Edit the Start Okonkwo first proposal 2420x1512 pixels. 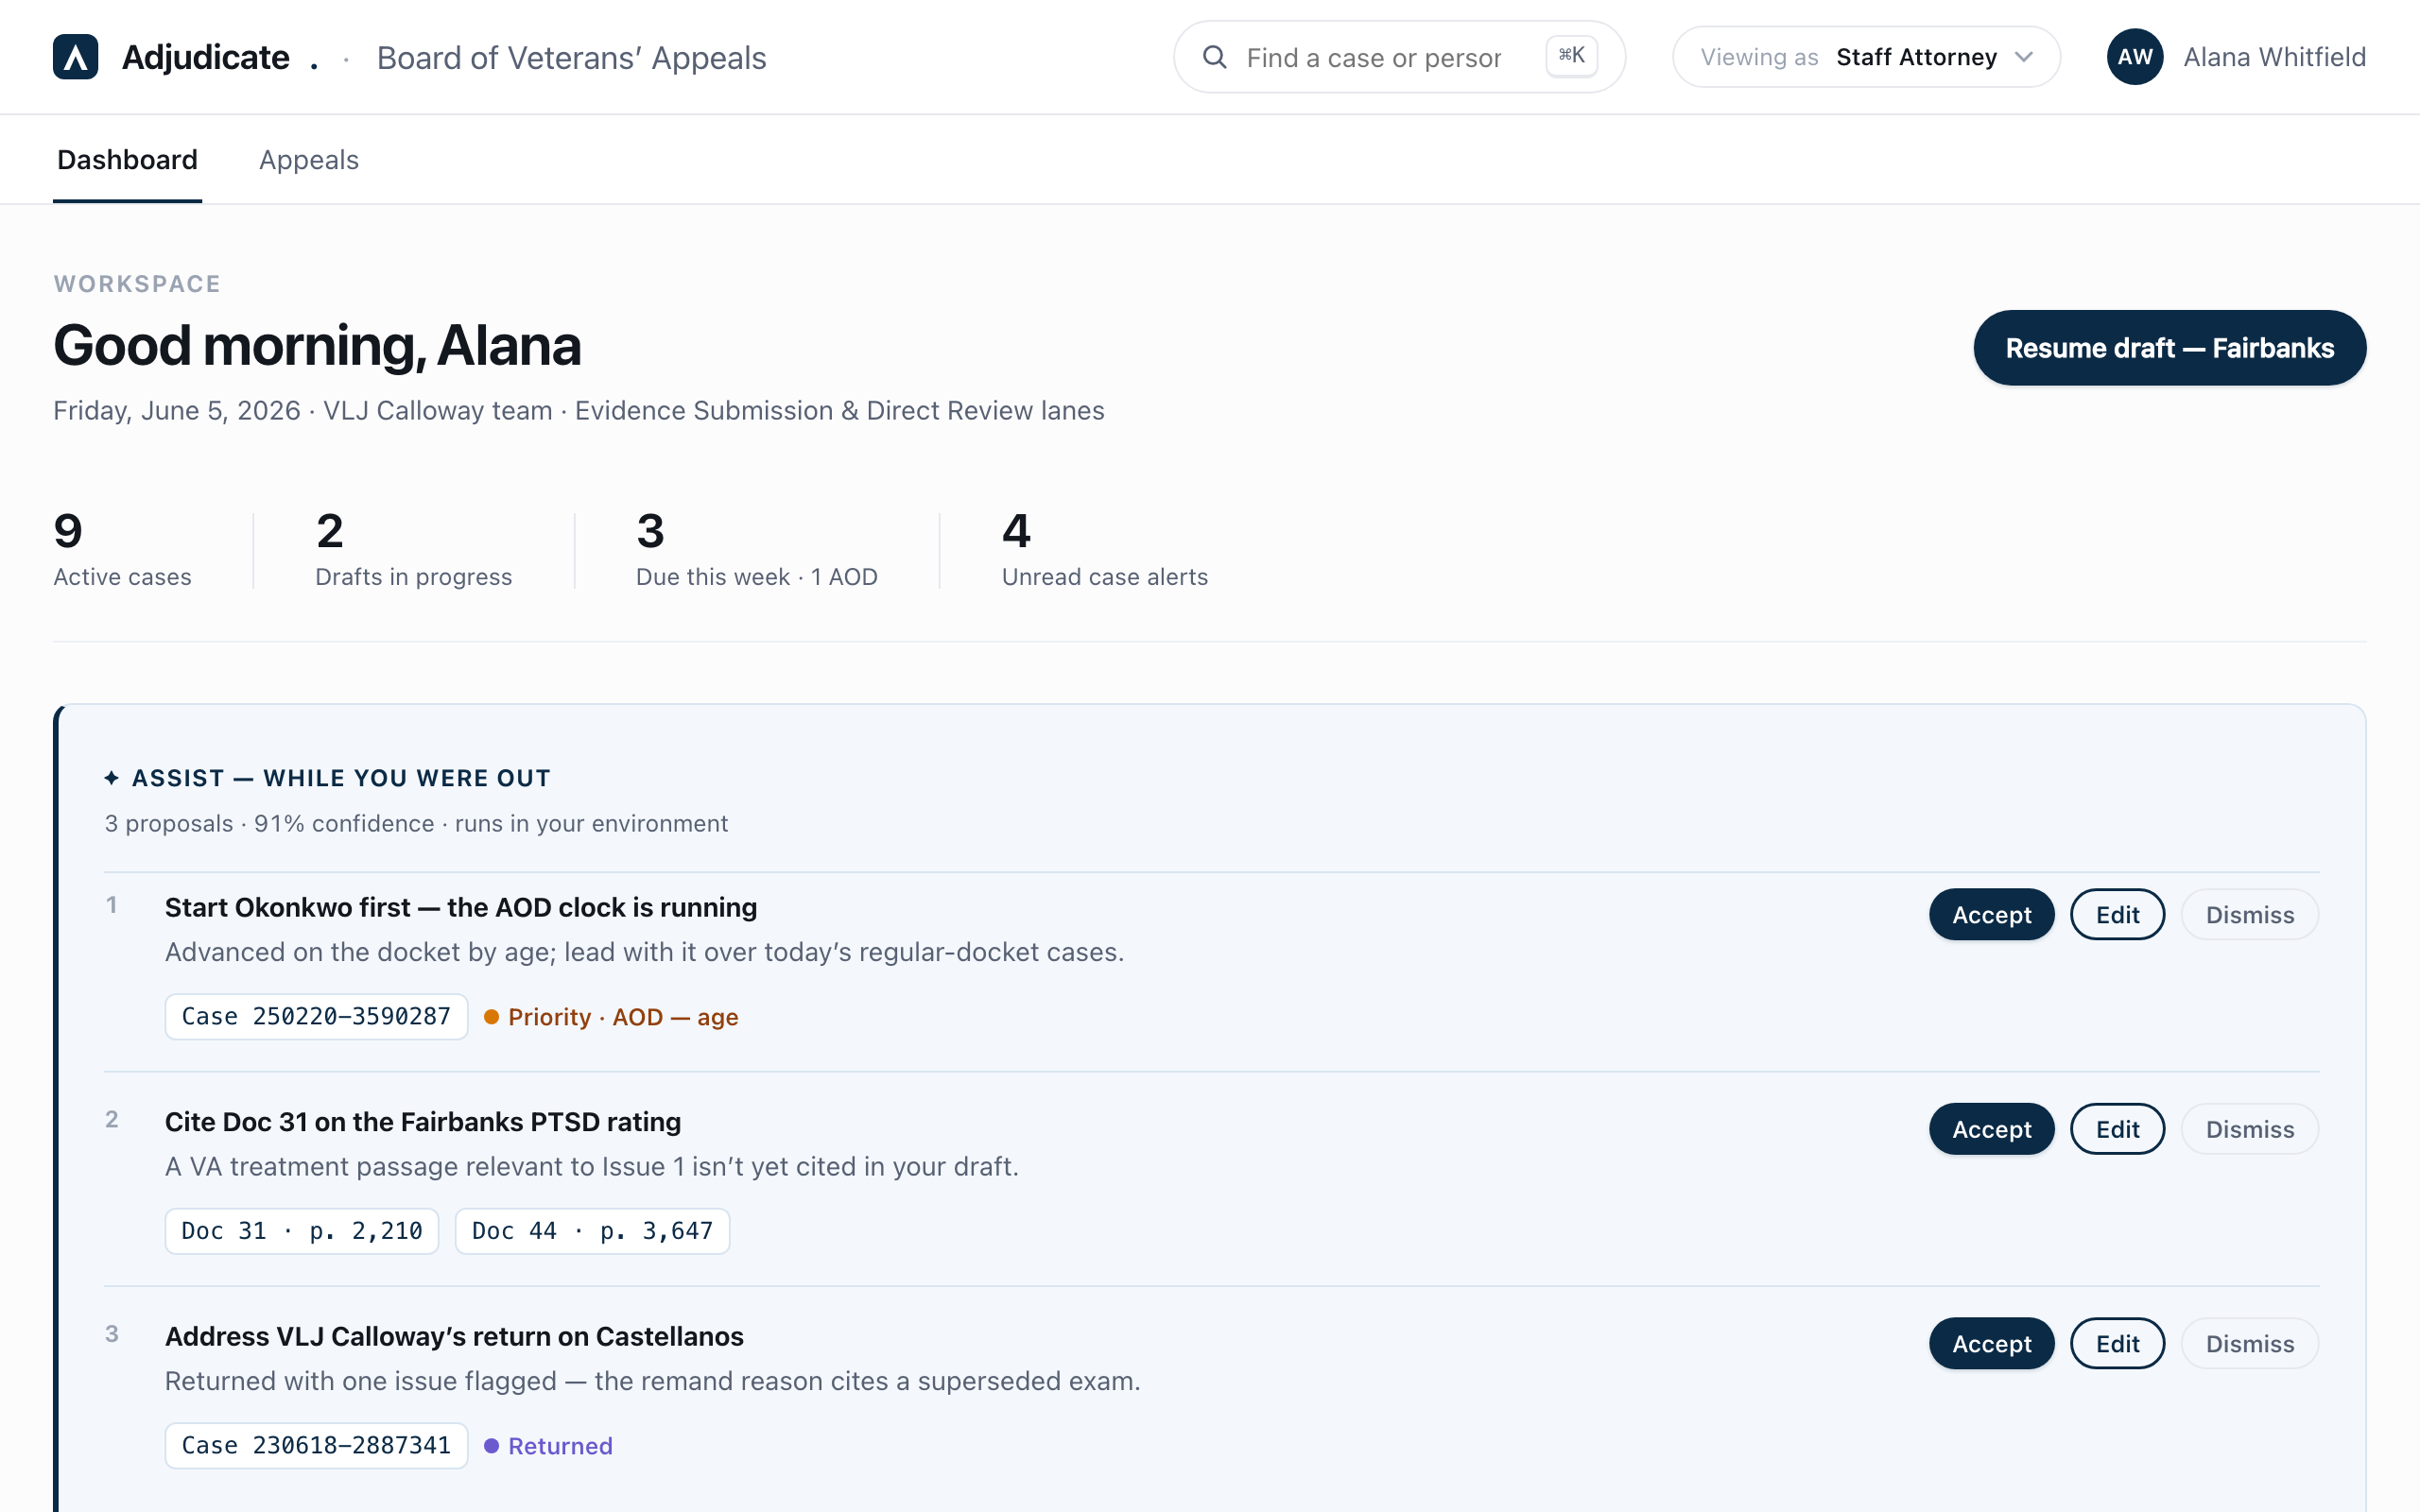tap(2117, 914)
